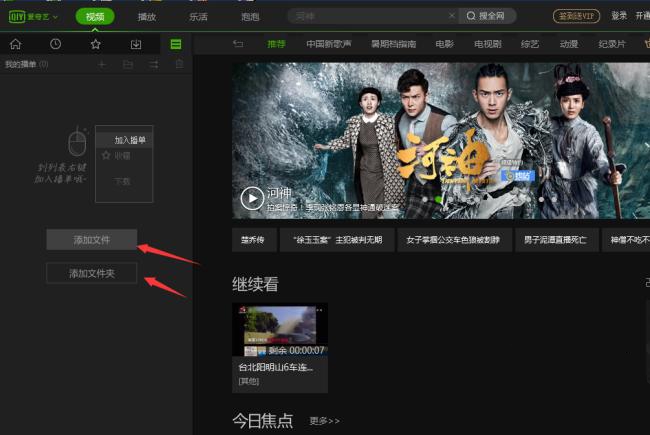
Task: Open 女子掌掴公交车色狼 news link
Action: coord(453,240)
